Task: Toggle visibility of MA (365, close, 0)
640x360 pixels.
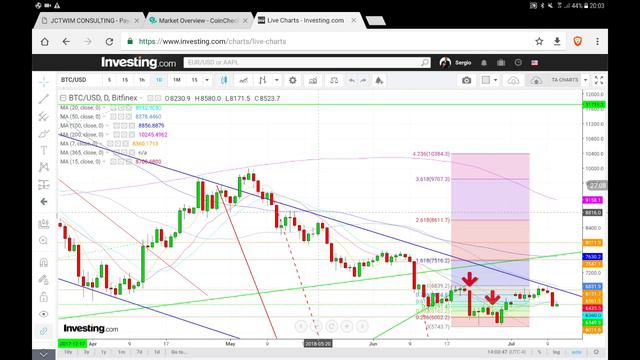Action: click(x=116, y=153)
